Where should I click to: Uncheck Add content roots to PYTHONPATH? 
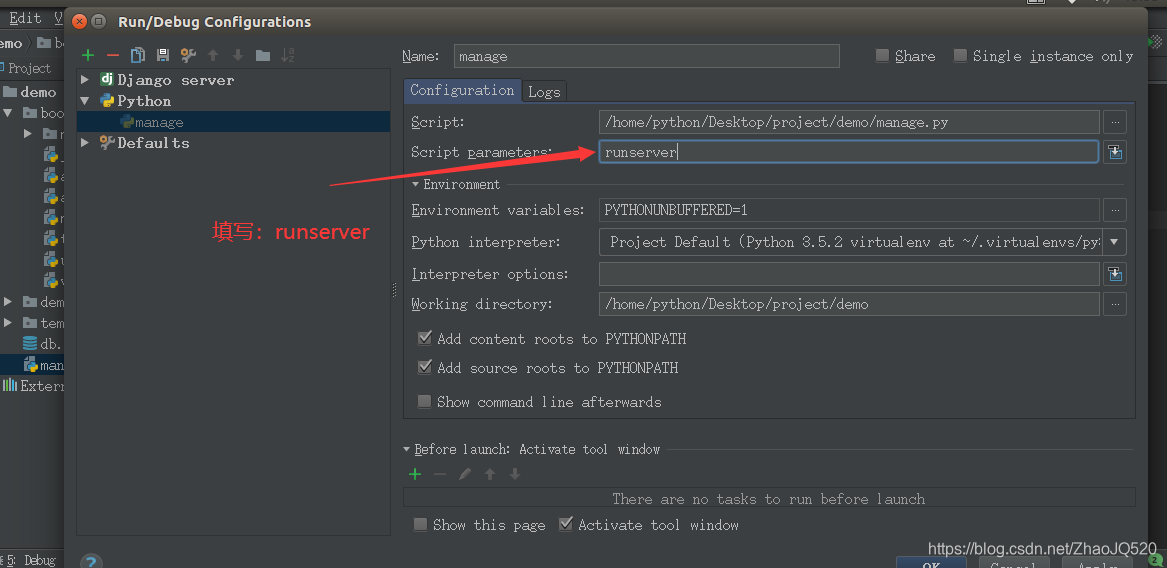click(425, 339)
